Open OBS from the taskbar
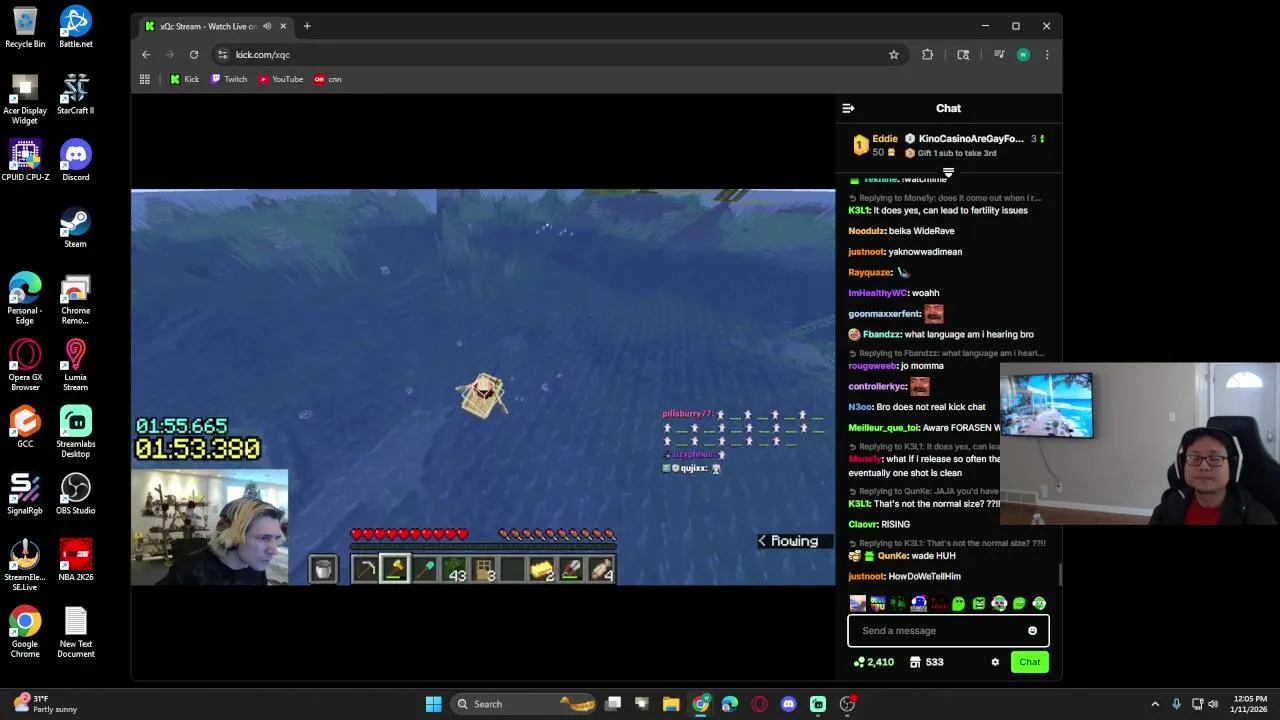Screen dimensions: 1280x720 (x=847, y=704)
